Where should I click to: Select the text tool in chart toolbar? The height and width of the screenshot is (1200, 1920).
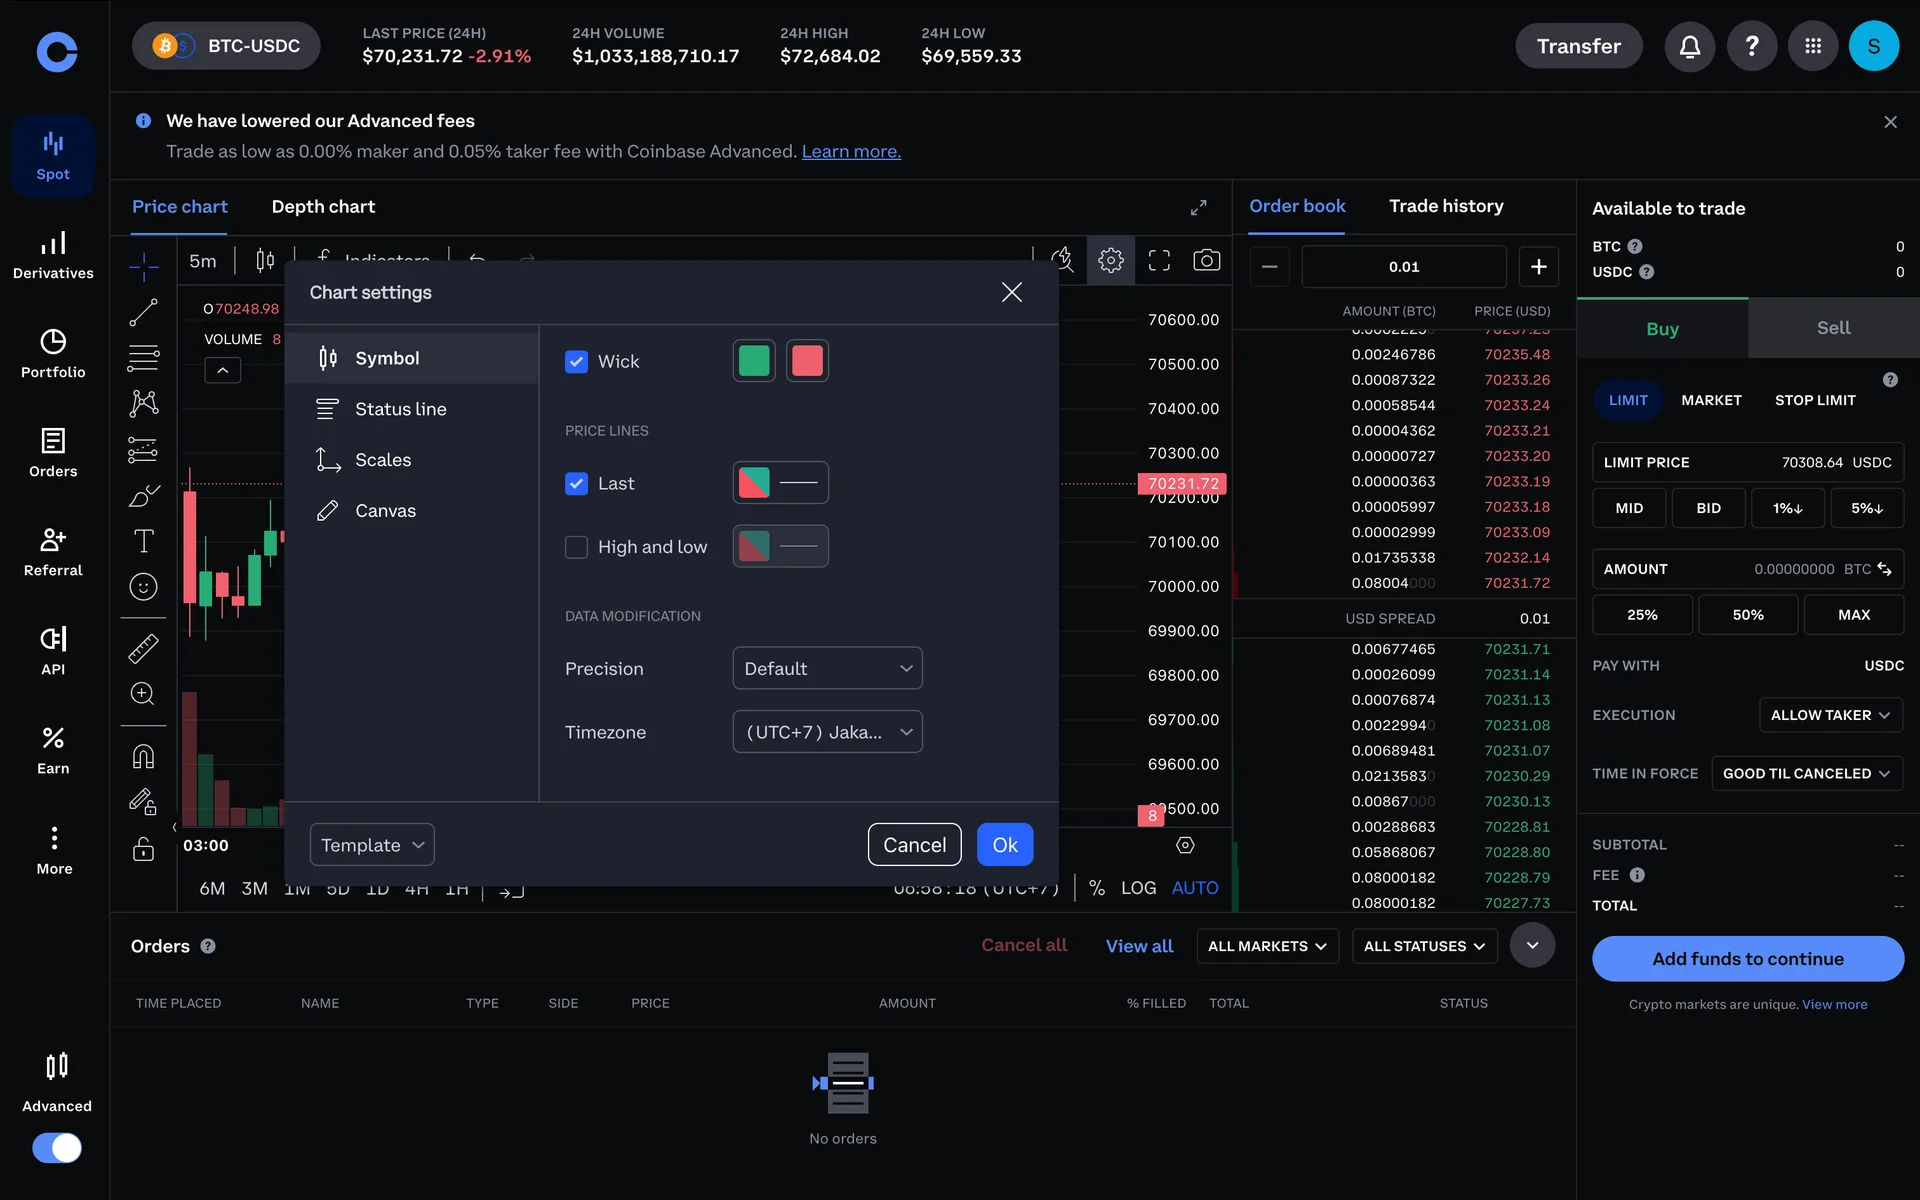pyautogui.click(x=143, y=541)
